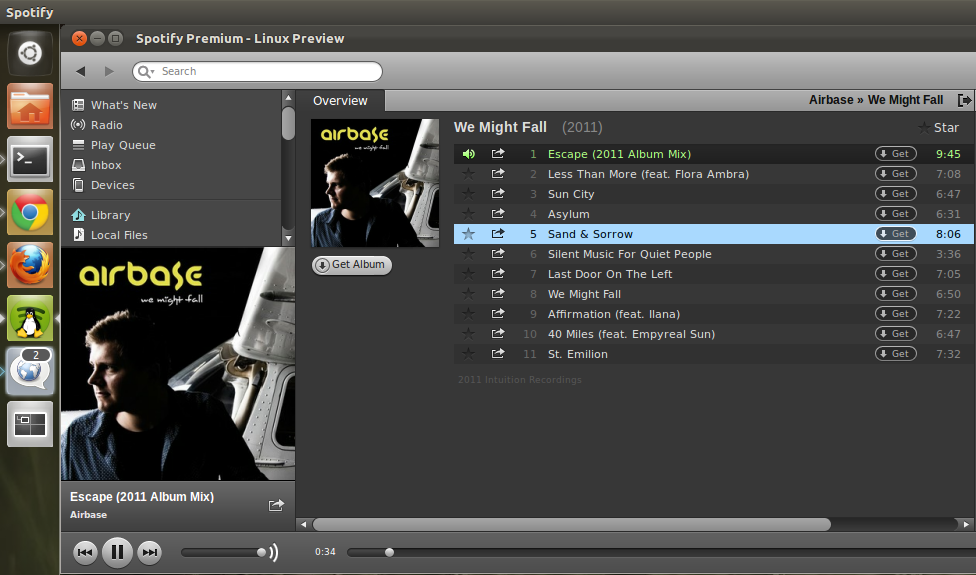Launch Google Chrome from the launcher
Image resolution: width=976 pixels, height=575 pixels.
pyautogui.click(x=30, y=212)
